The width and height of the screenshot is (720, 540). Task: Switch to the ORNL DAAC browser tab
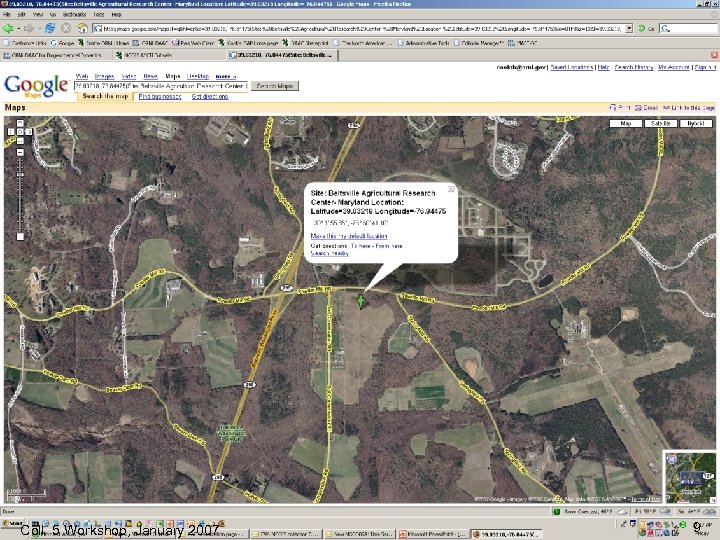click(x=57, y=55)
